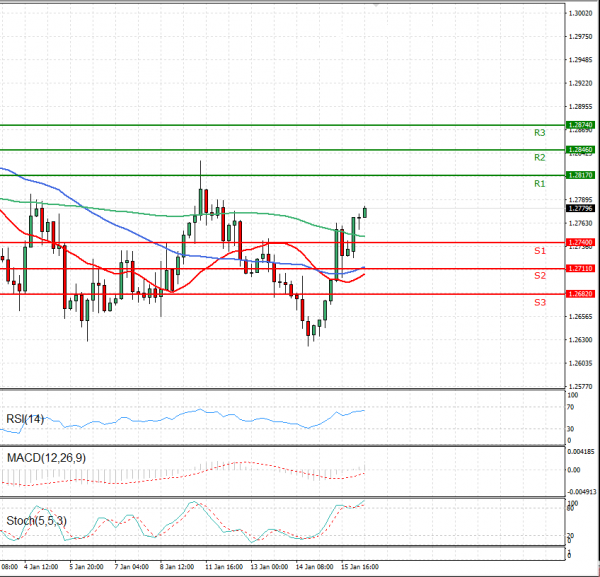Select the 1.28170 green price tag
Screen dimensions: 600x577
(x=580, y=175)
